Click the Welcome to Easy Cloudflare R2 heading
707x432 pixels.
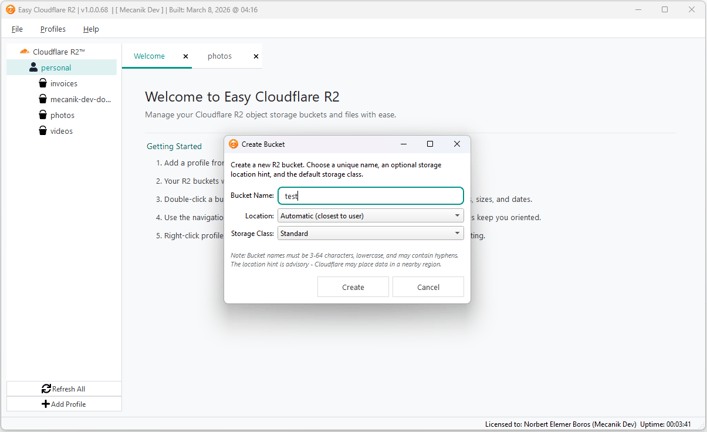click(x=242, y=97)
